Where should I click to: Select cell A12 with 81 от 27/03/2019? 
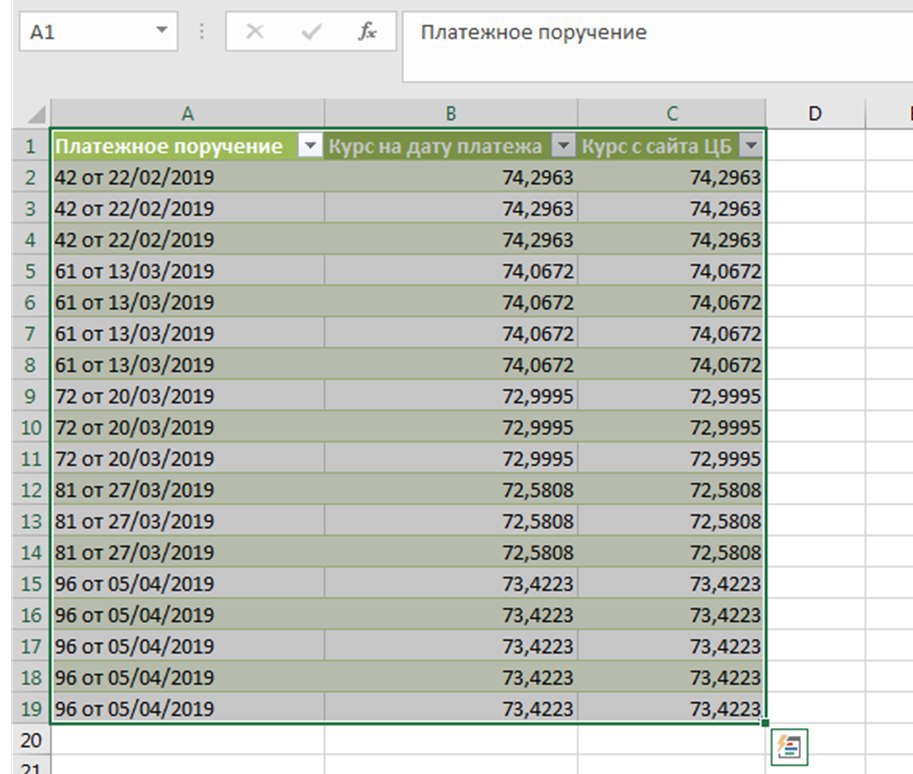pyautogui.click(x=187, y=490)
